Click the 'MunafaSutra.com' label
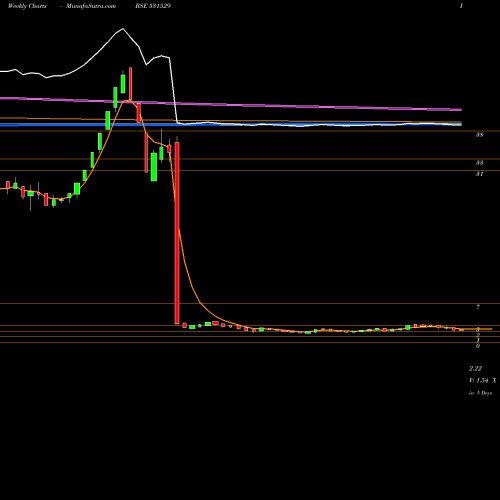The height and width of the screenshot is (500, 500). tap(91, 6)
